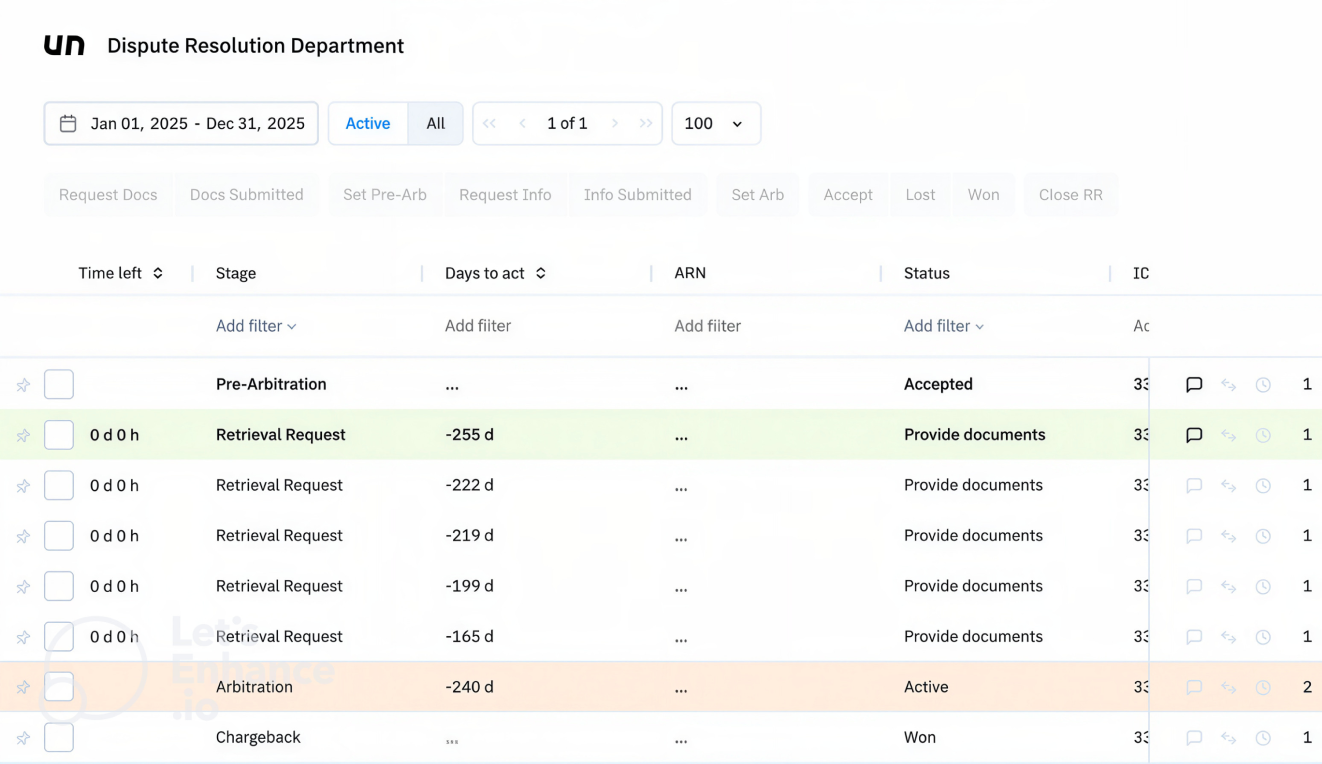Click the Close RR button
The width and height of the screenshot is (1322, 764).
click(x=1071, y=195)
